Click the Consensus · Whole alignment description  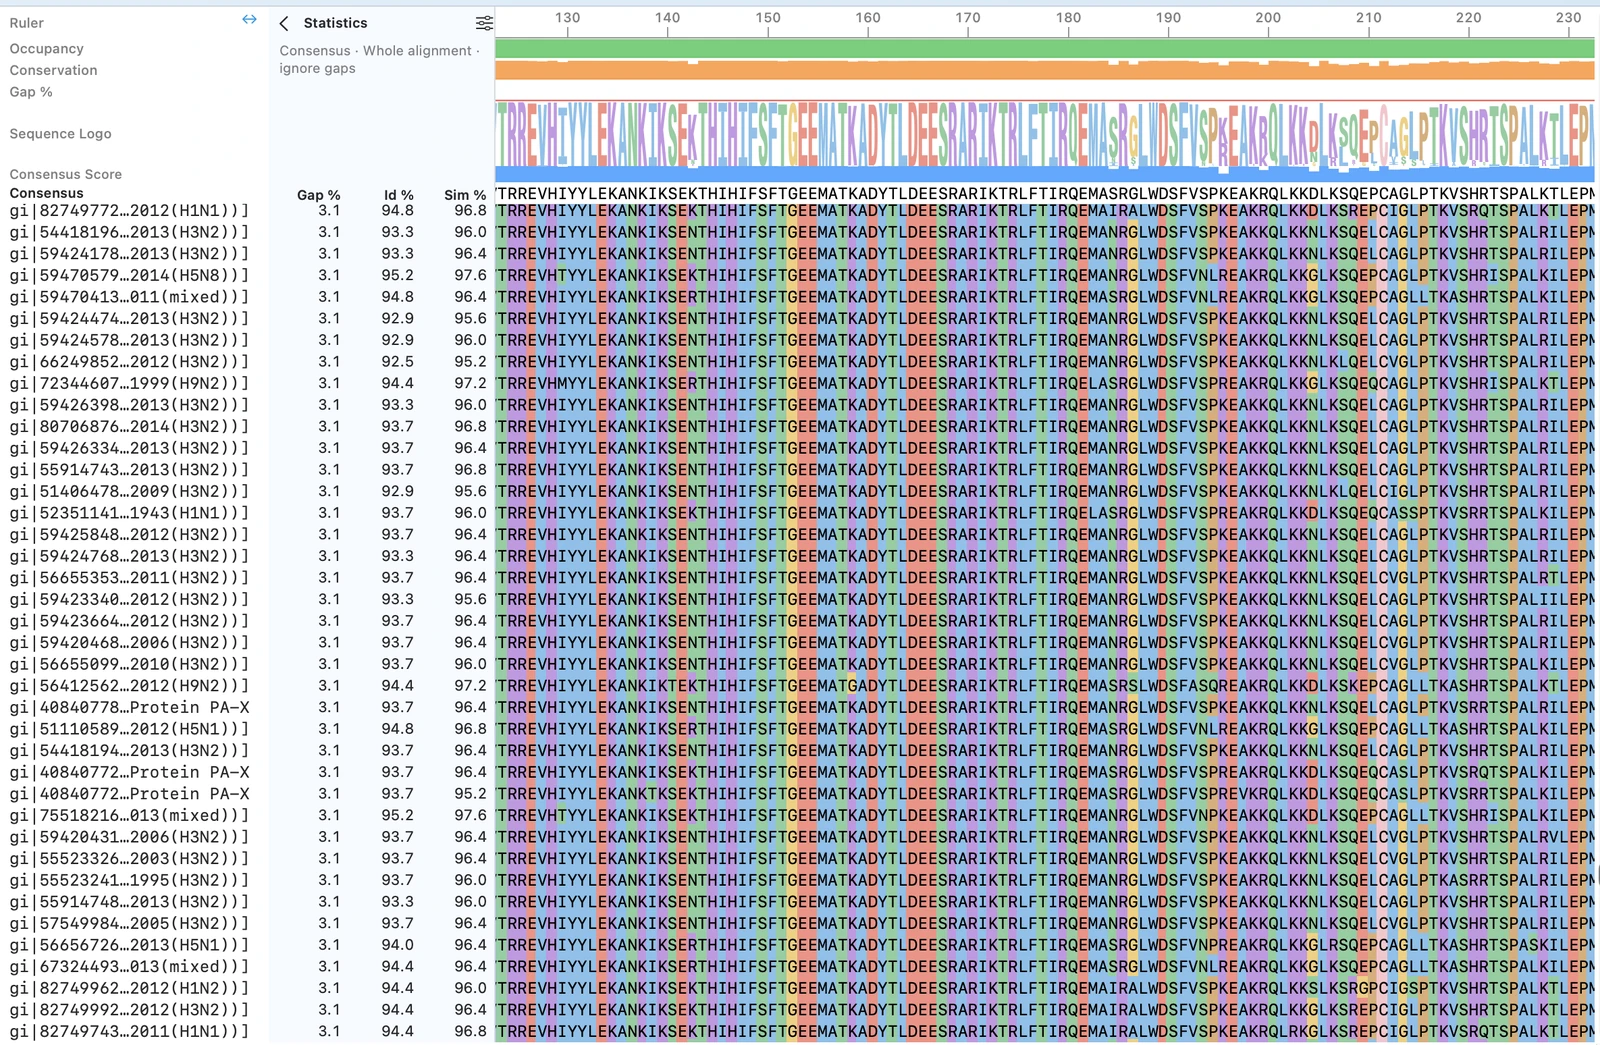tap(379, 59)
